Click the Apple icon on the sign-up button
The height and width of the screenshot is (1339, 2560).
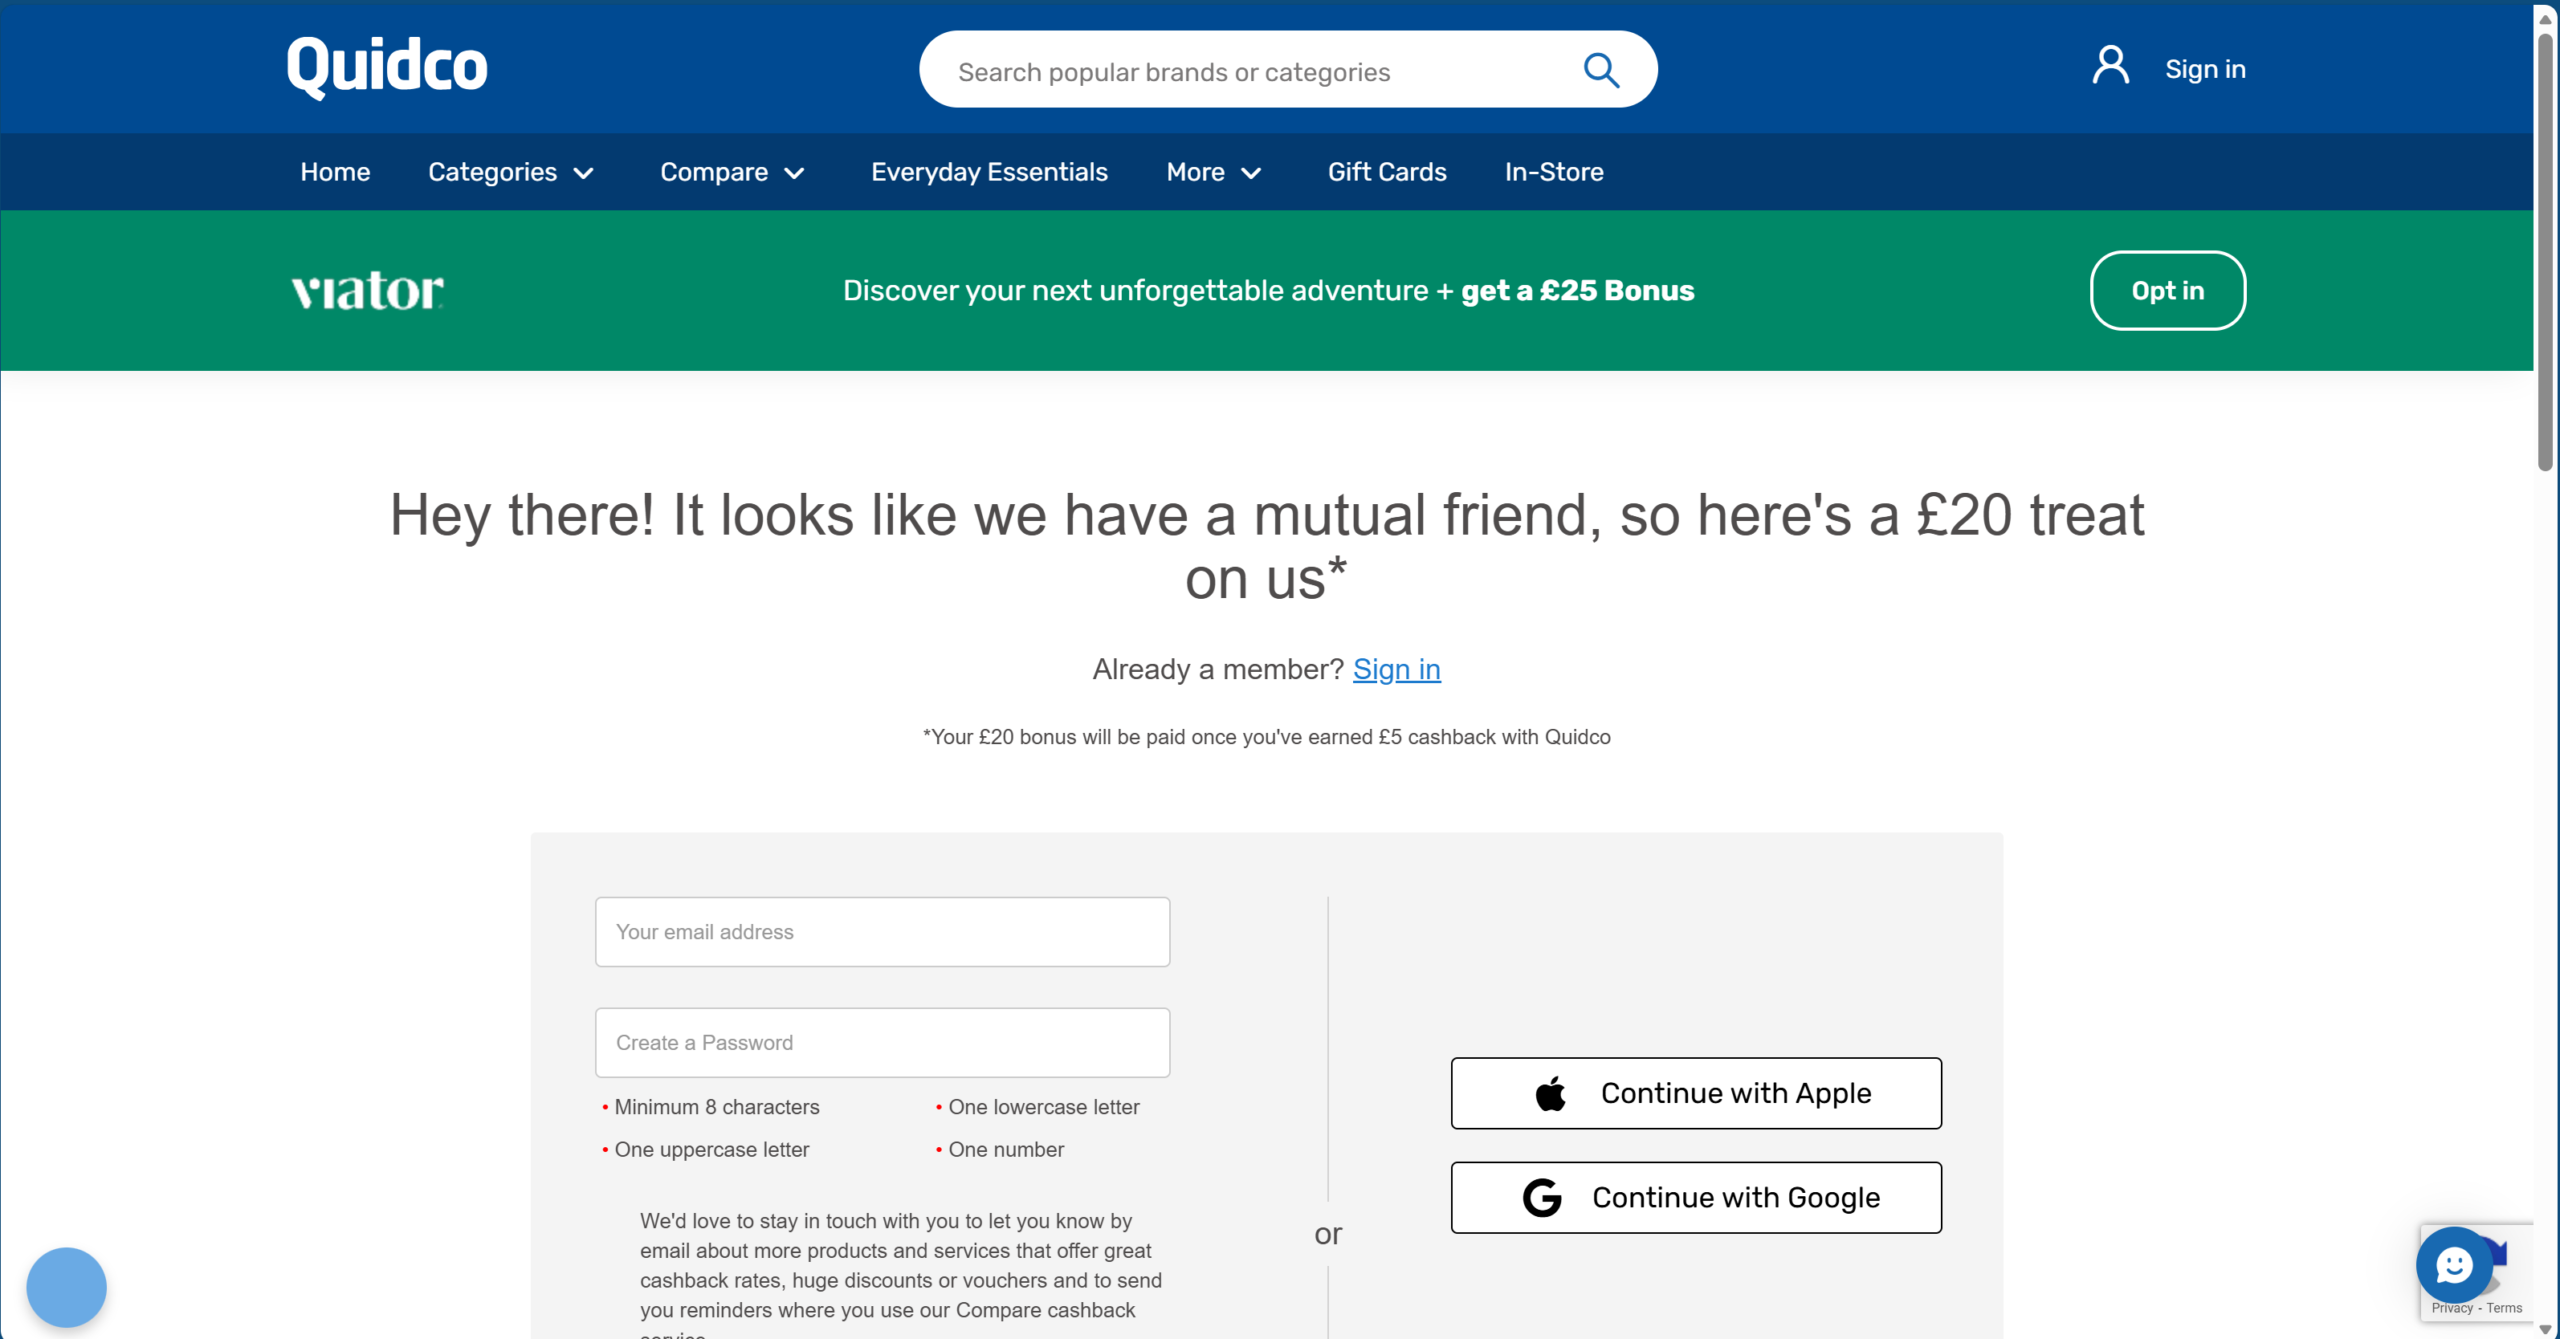[1549, 1092]
